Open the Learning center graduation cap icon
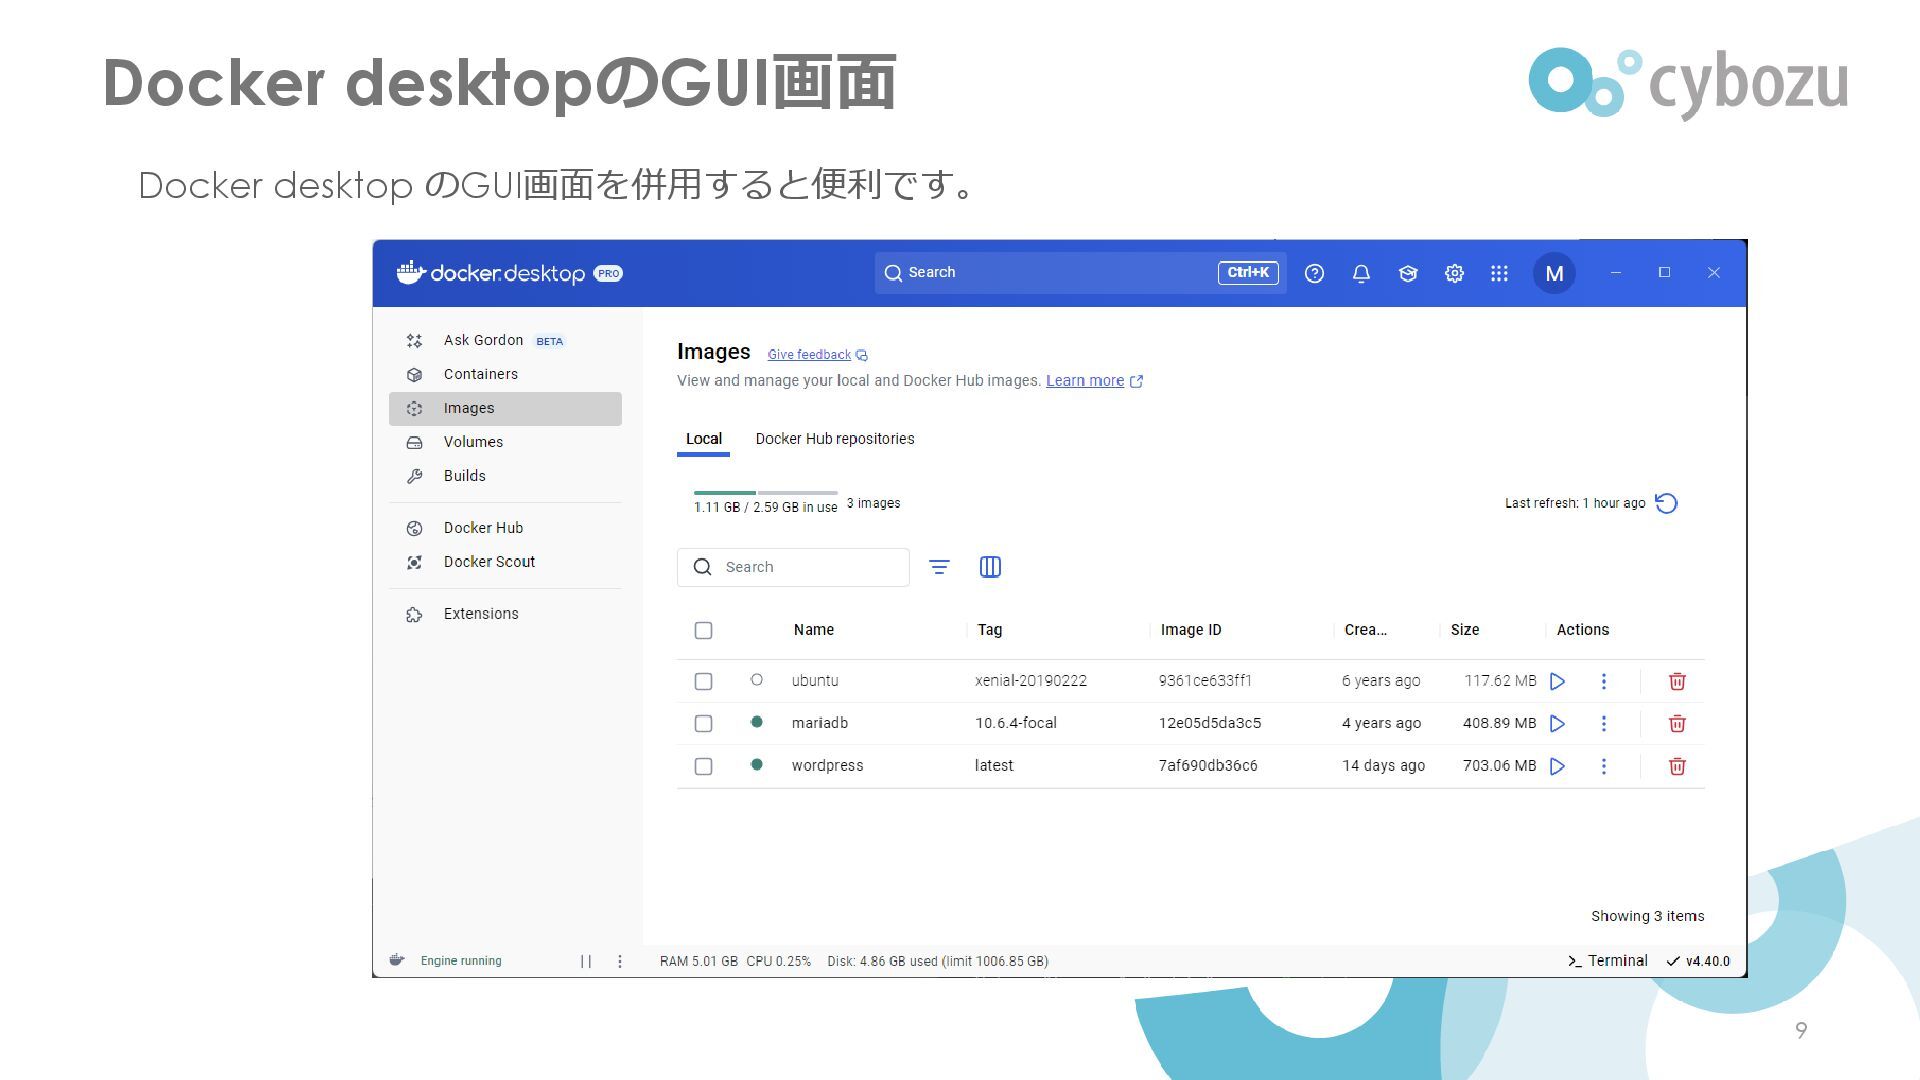The width and height of the screenshot is (1920, 1080). [1408, 273]
